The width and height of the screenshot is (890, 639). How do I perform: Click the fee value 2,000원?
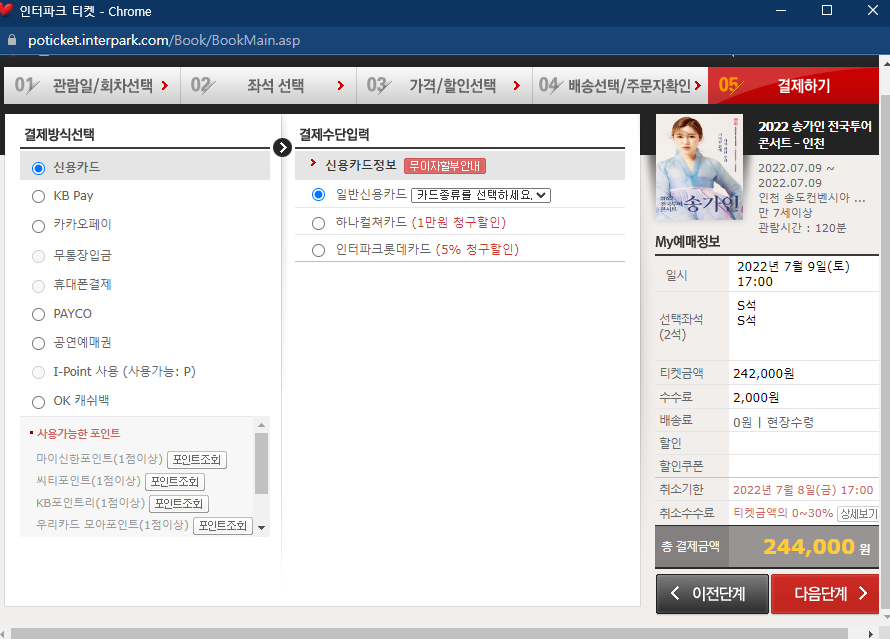[756, 397]
